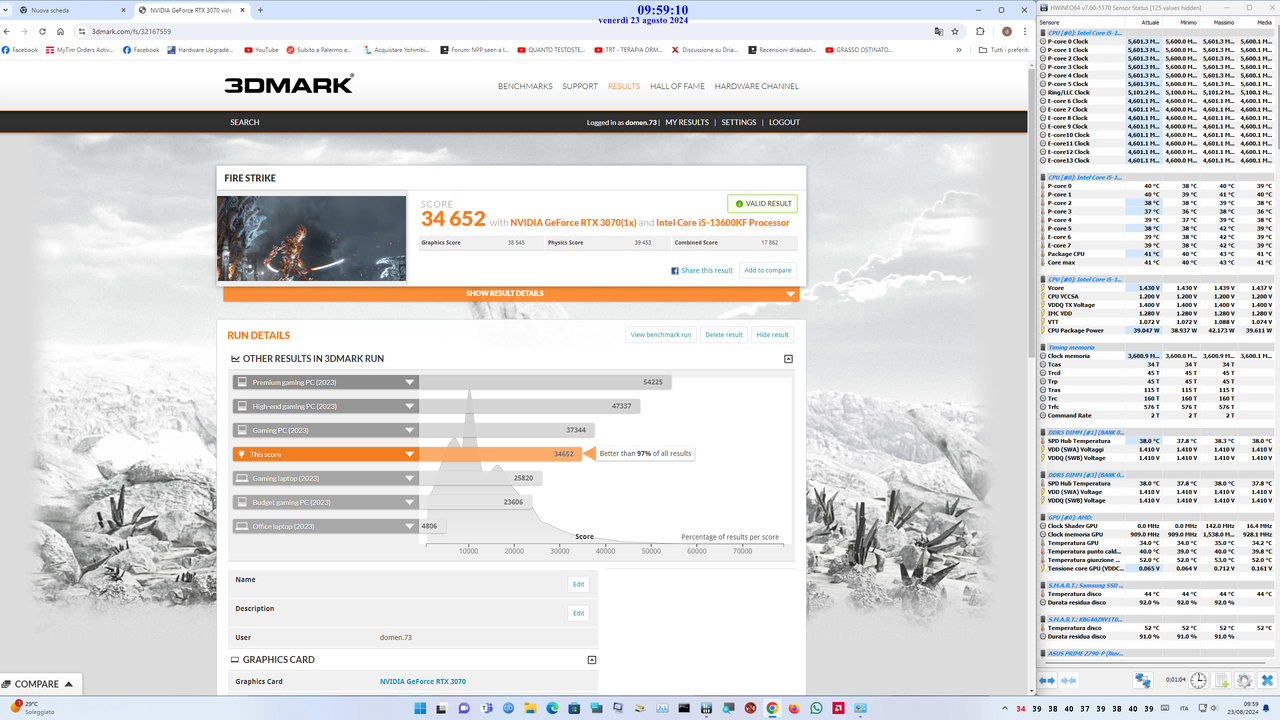
Task: Click the VALID RESULT badge
Action: pos(761,203)
